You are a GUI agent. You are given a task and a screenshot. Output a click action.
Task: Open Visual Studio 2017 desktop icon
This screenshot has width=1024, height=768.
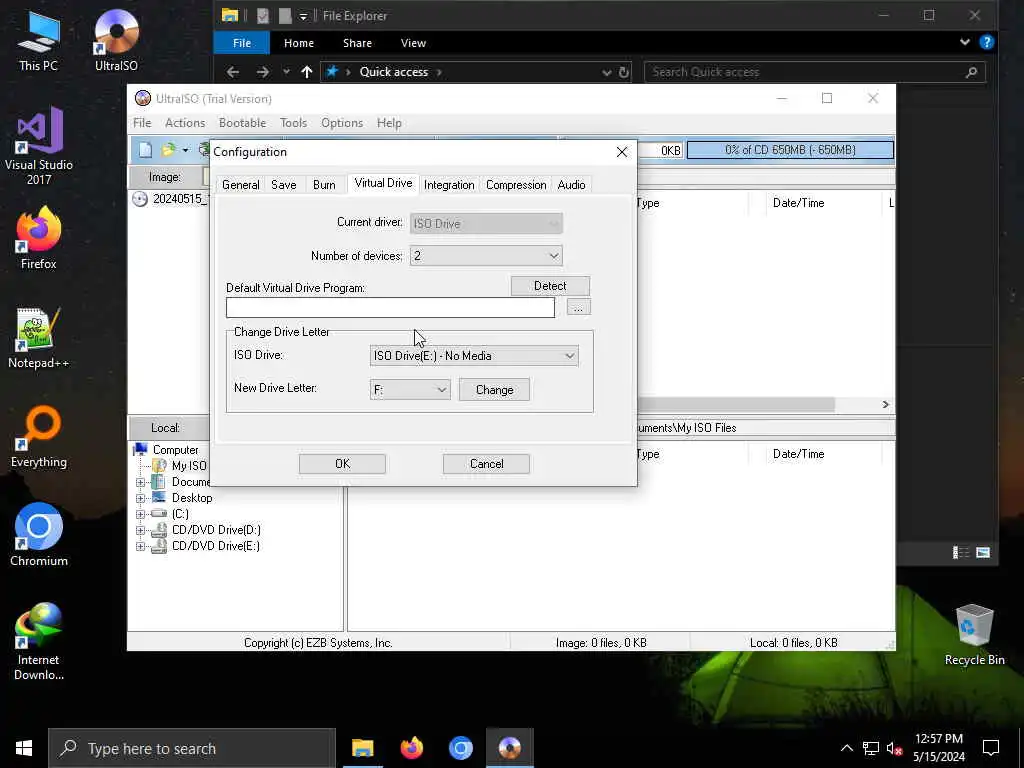click(39, 146)
